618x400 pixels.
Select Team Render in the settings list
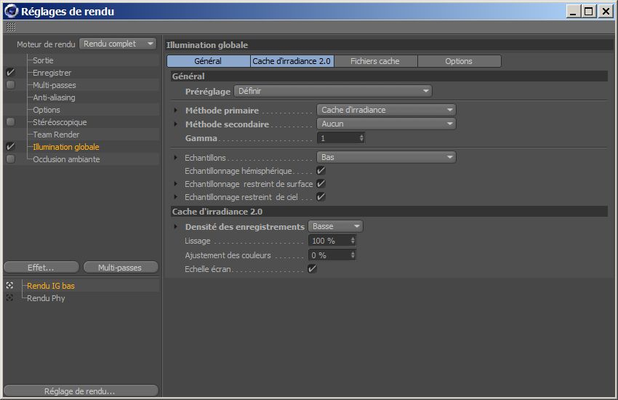click(56, 134)
